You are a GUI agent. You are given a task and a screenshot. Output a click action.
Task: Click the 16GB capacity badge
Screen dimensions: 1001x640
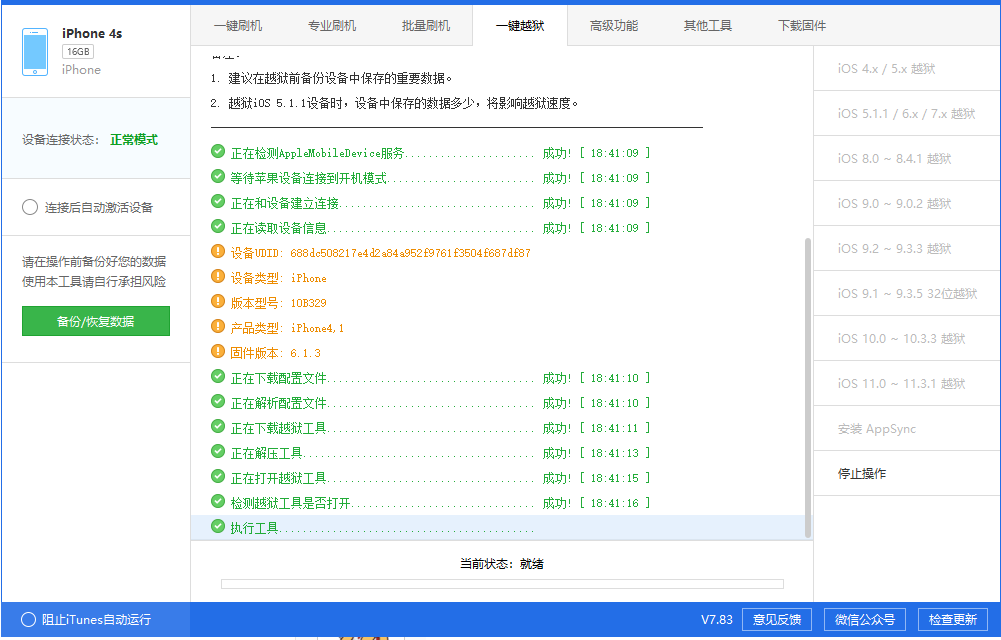point(78,52)
